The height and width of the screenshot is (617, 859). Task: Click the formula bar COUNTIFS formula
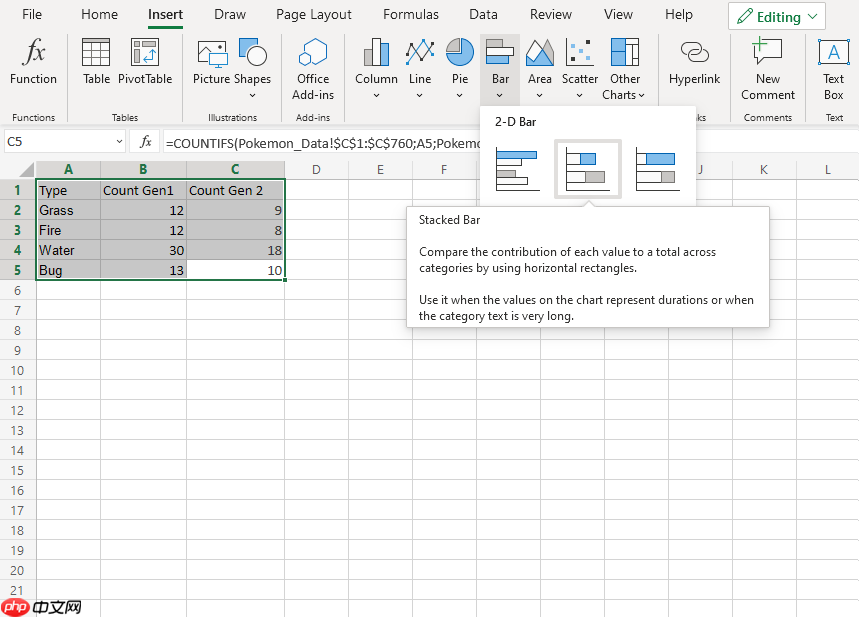point(323,143)
